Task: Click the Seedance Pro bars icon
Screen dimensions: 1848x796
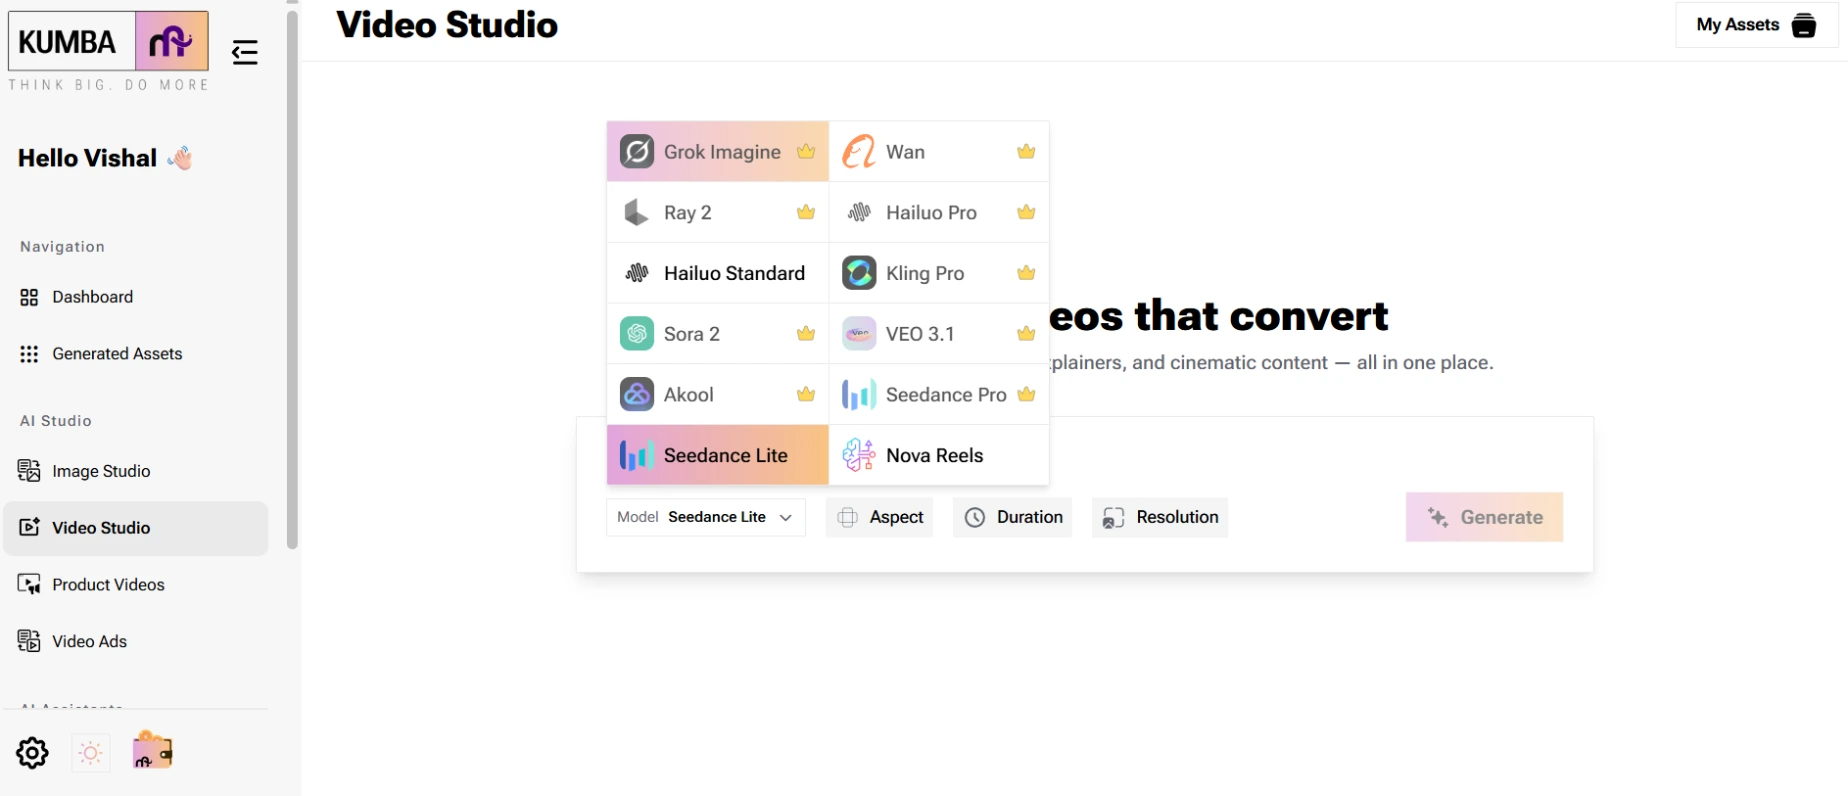Action: [859, 395]
